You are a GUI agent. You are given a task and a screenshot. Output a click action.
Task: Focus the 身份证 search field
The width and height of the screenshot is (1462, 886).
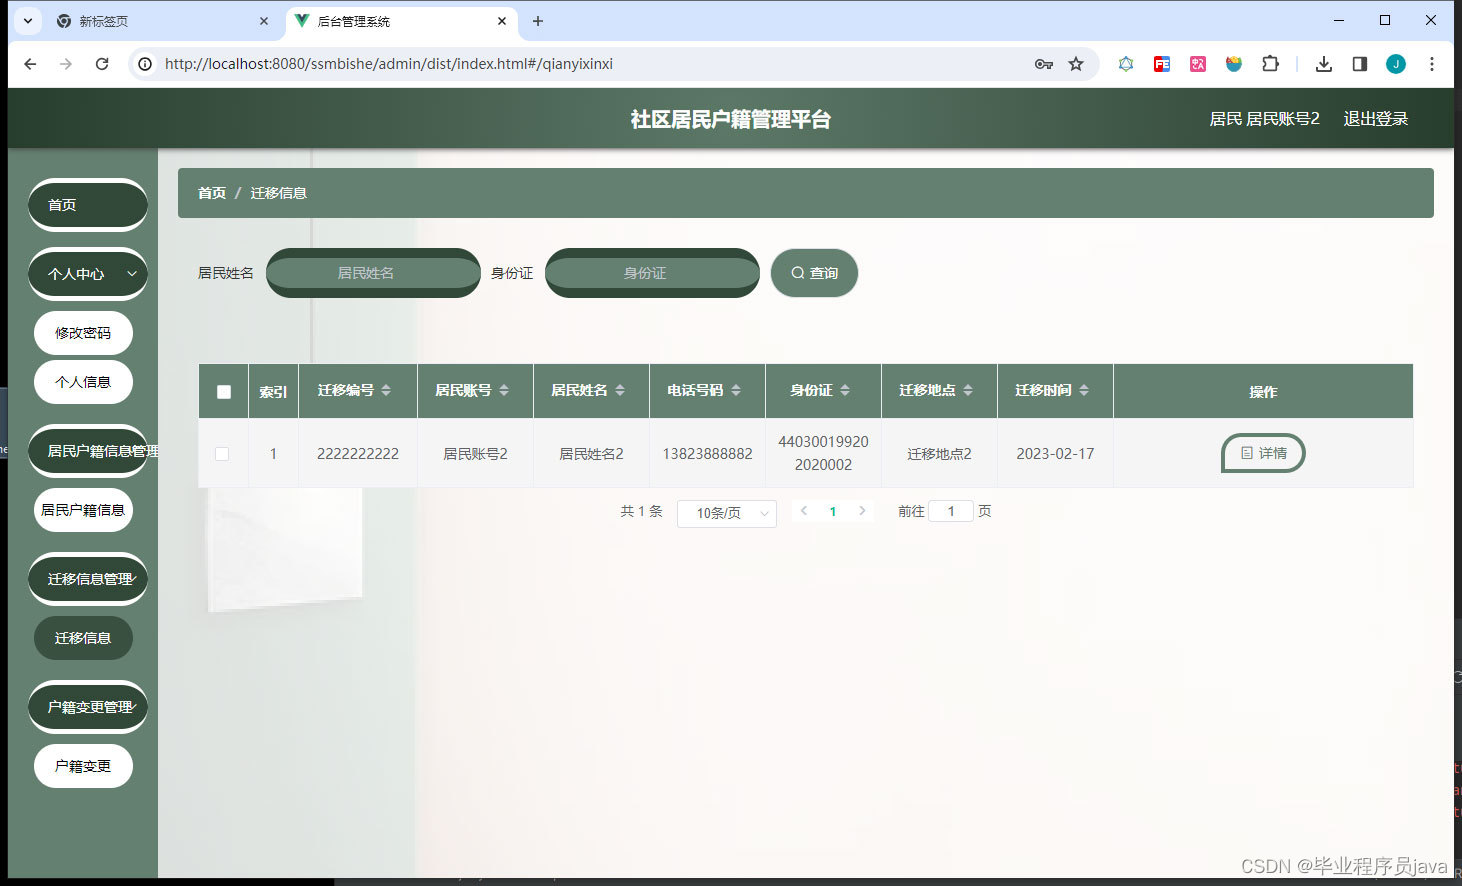[x=652, y=272]
